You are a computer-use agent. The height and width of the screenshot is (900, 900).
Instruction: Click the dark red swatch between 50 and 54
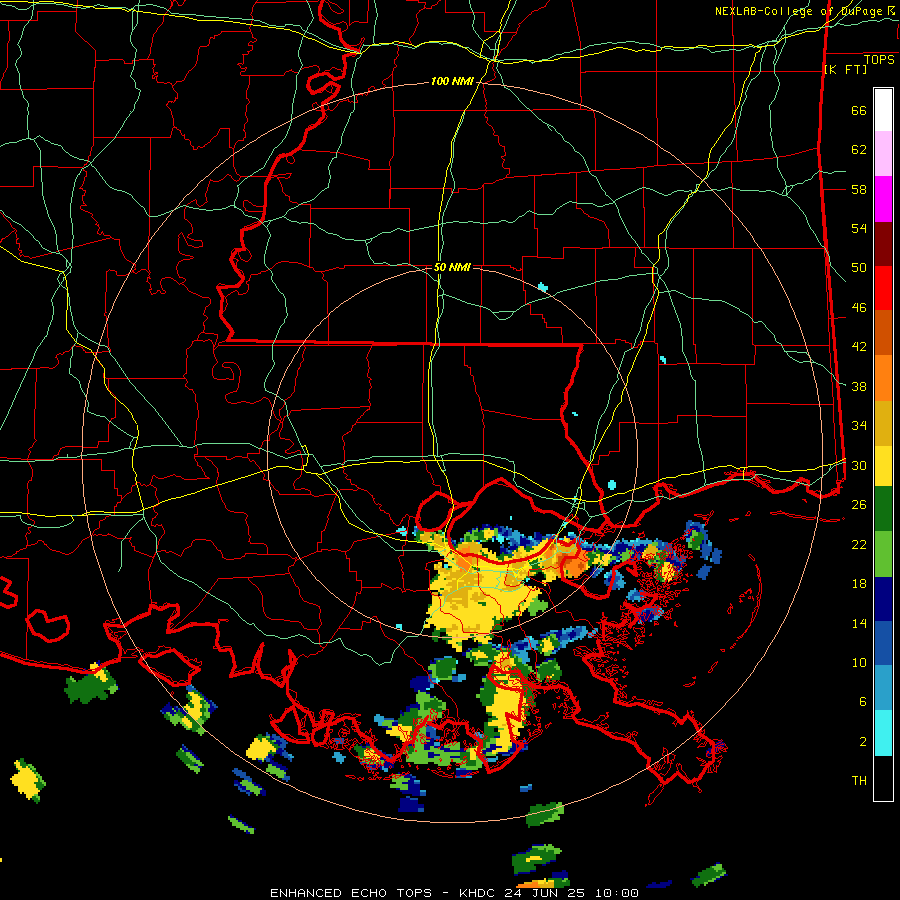pos(883,244)
